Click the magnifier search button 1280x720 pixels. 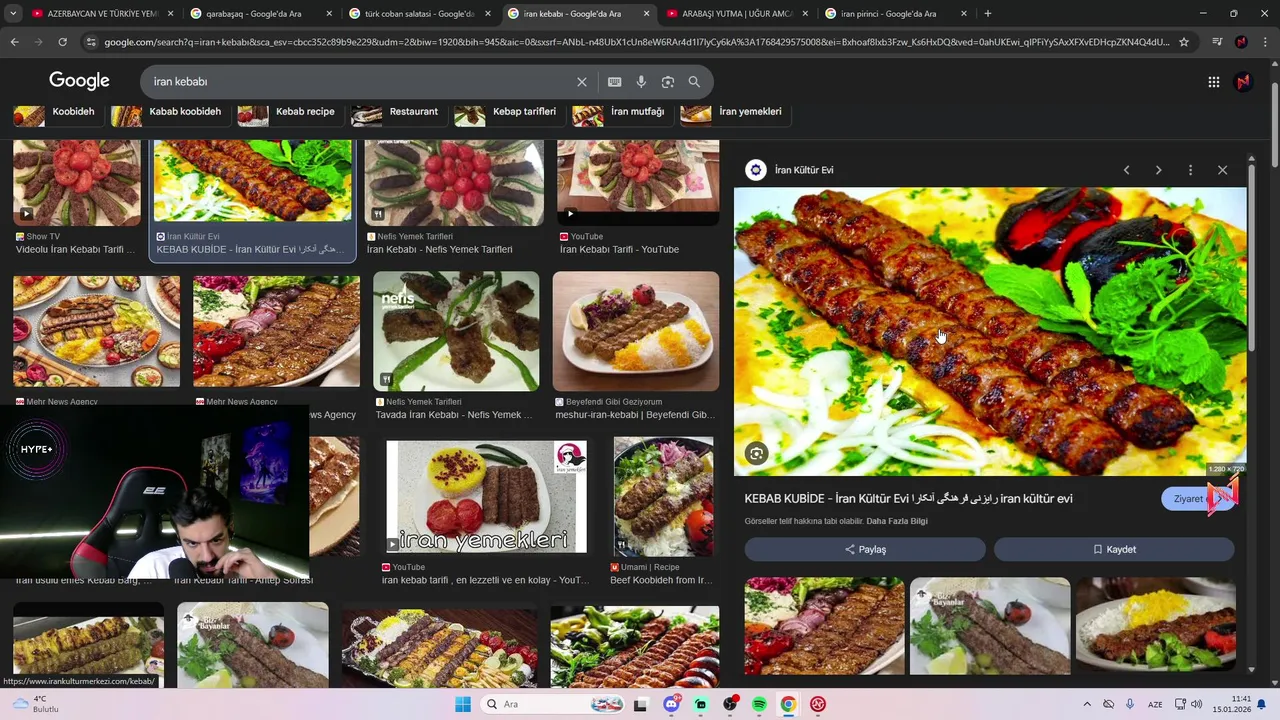[694, 82]
